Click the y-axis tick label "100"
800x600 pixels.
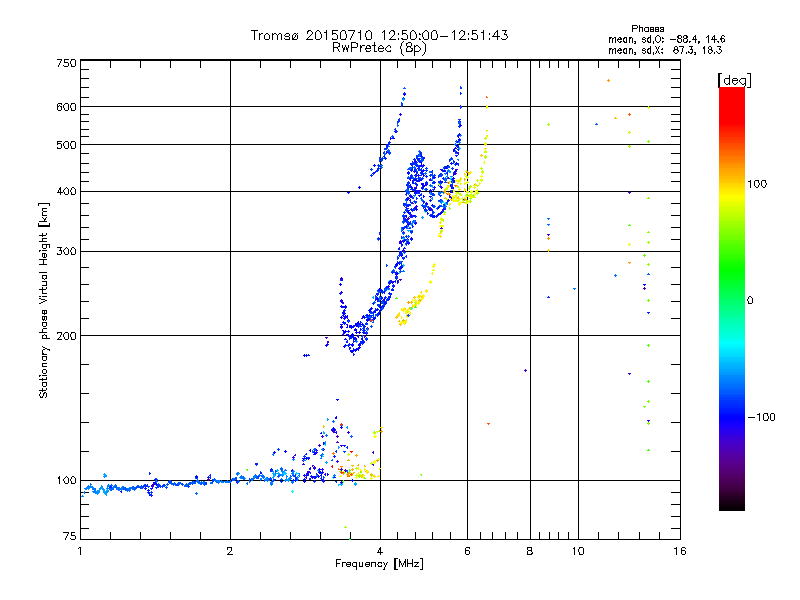click(x=66, y=481)
